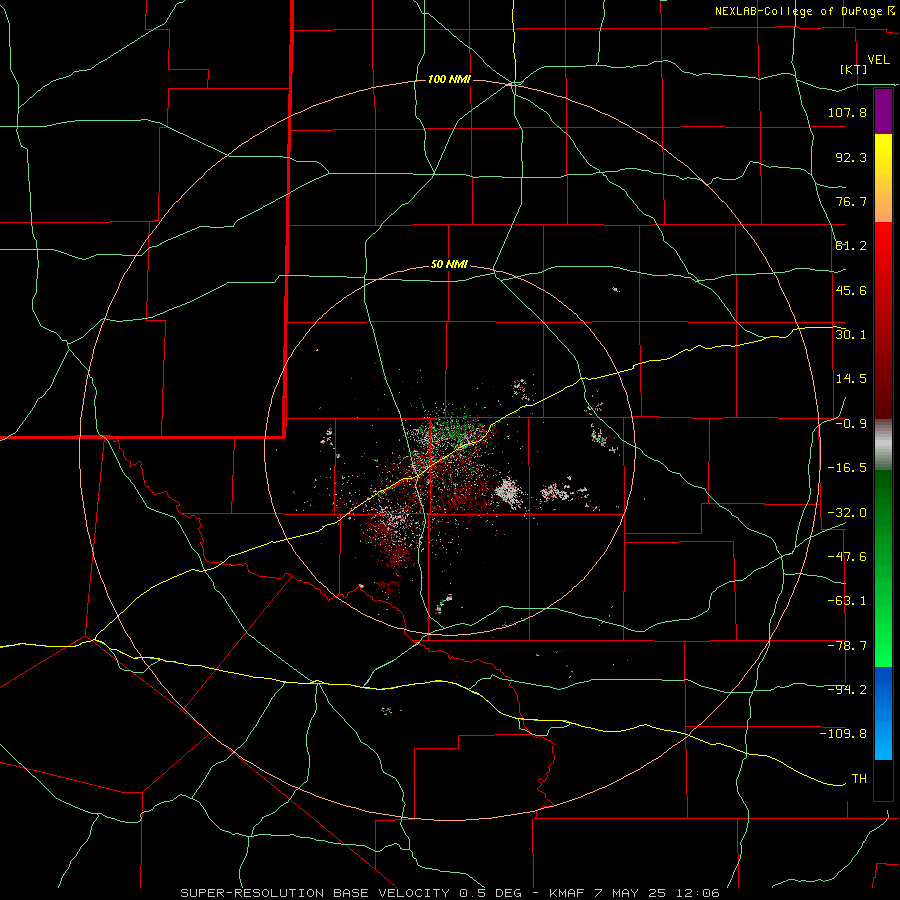This screenshot has height=900, width=900.
Task: Click the -32.0 velocity scale value
Action: coord(847,513)
